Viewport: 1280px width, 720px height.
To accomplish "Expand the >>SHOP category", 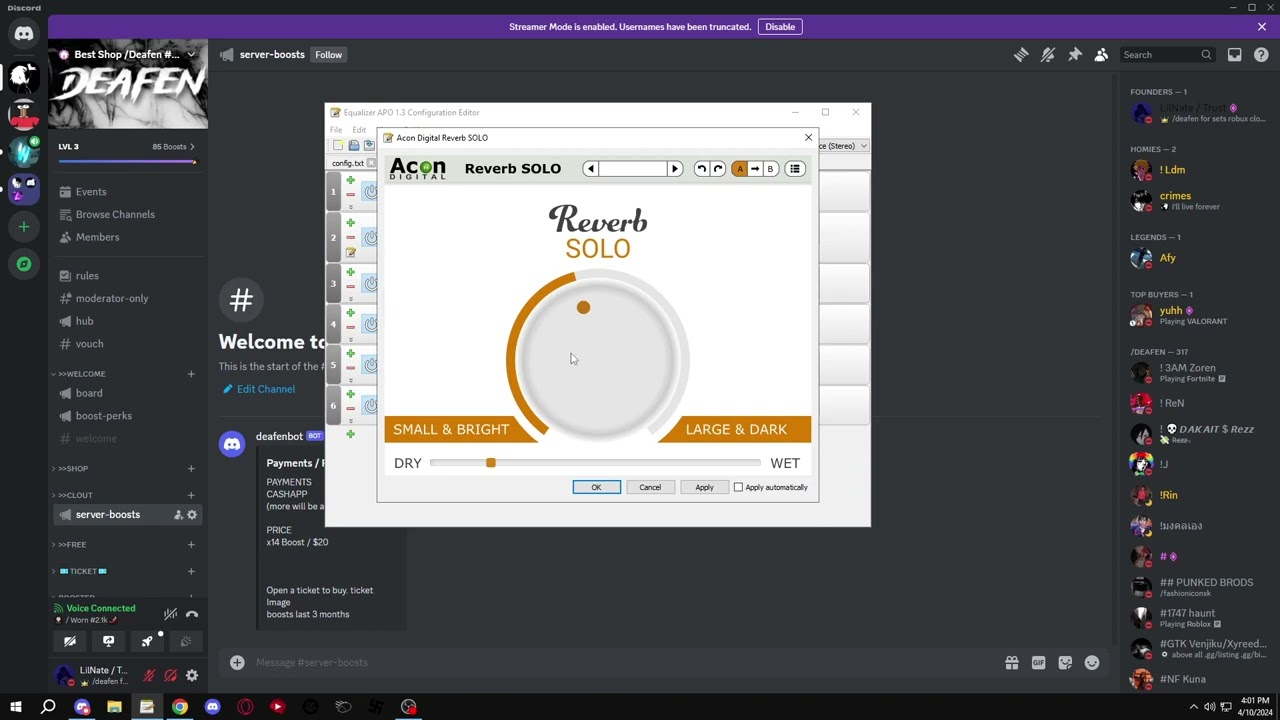I will click(72, 468).
